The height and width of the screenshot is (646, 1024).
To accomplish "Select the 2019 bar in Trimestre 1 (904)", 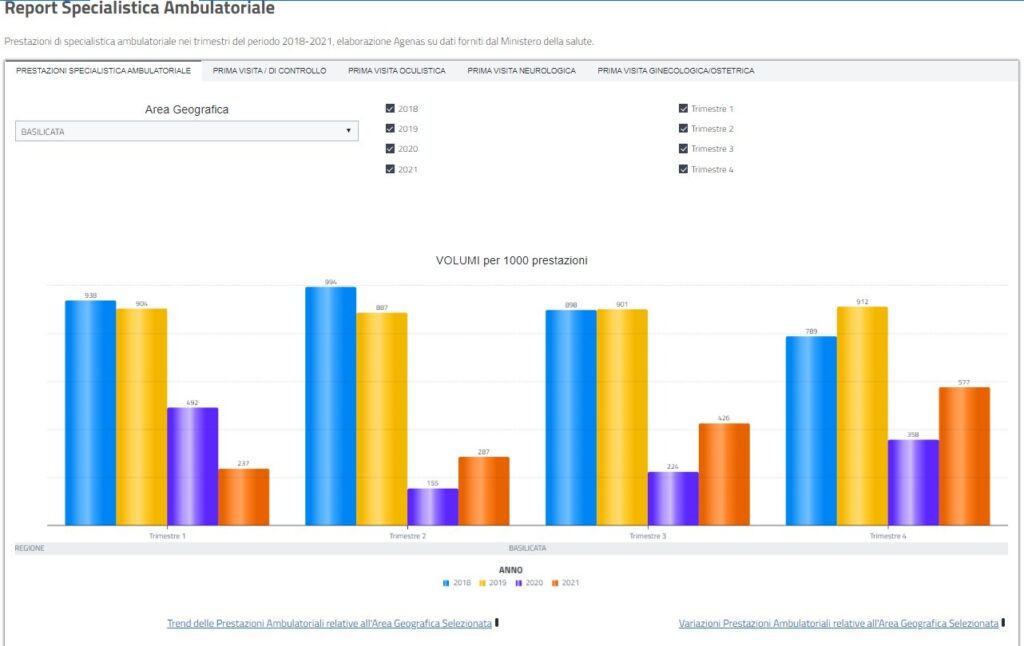I will (x=142, y=417).
